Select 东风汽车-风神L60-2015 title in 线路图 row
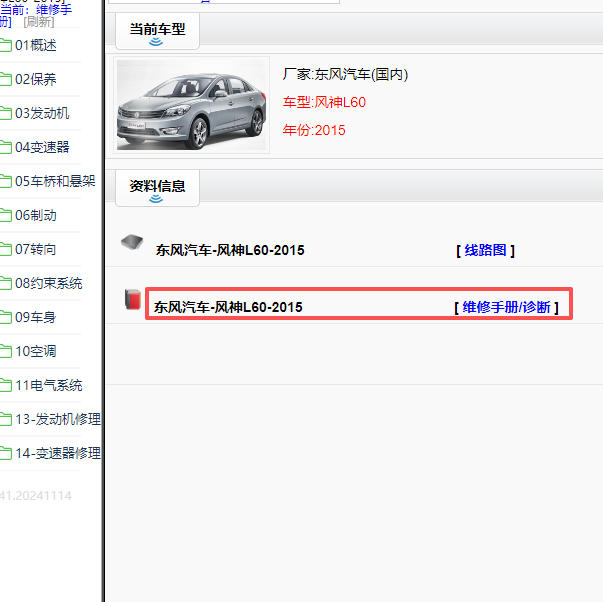The width and height of the screenshot is (603, 602). [x=230, y=250]
